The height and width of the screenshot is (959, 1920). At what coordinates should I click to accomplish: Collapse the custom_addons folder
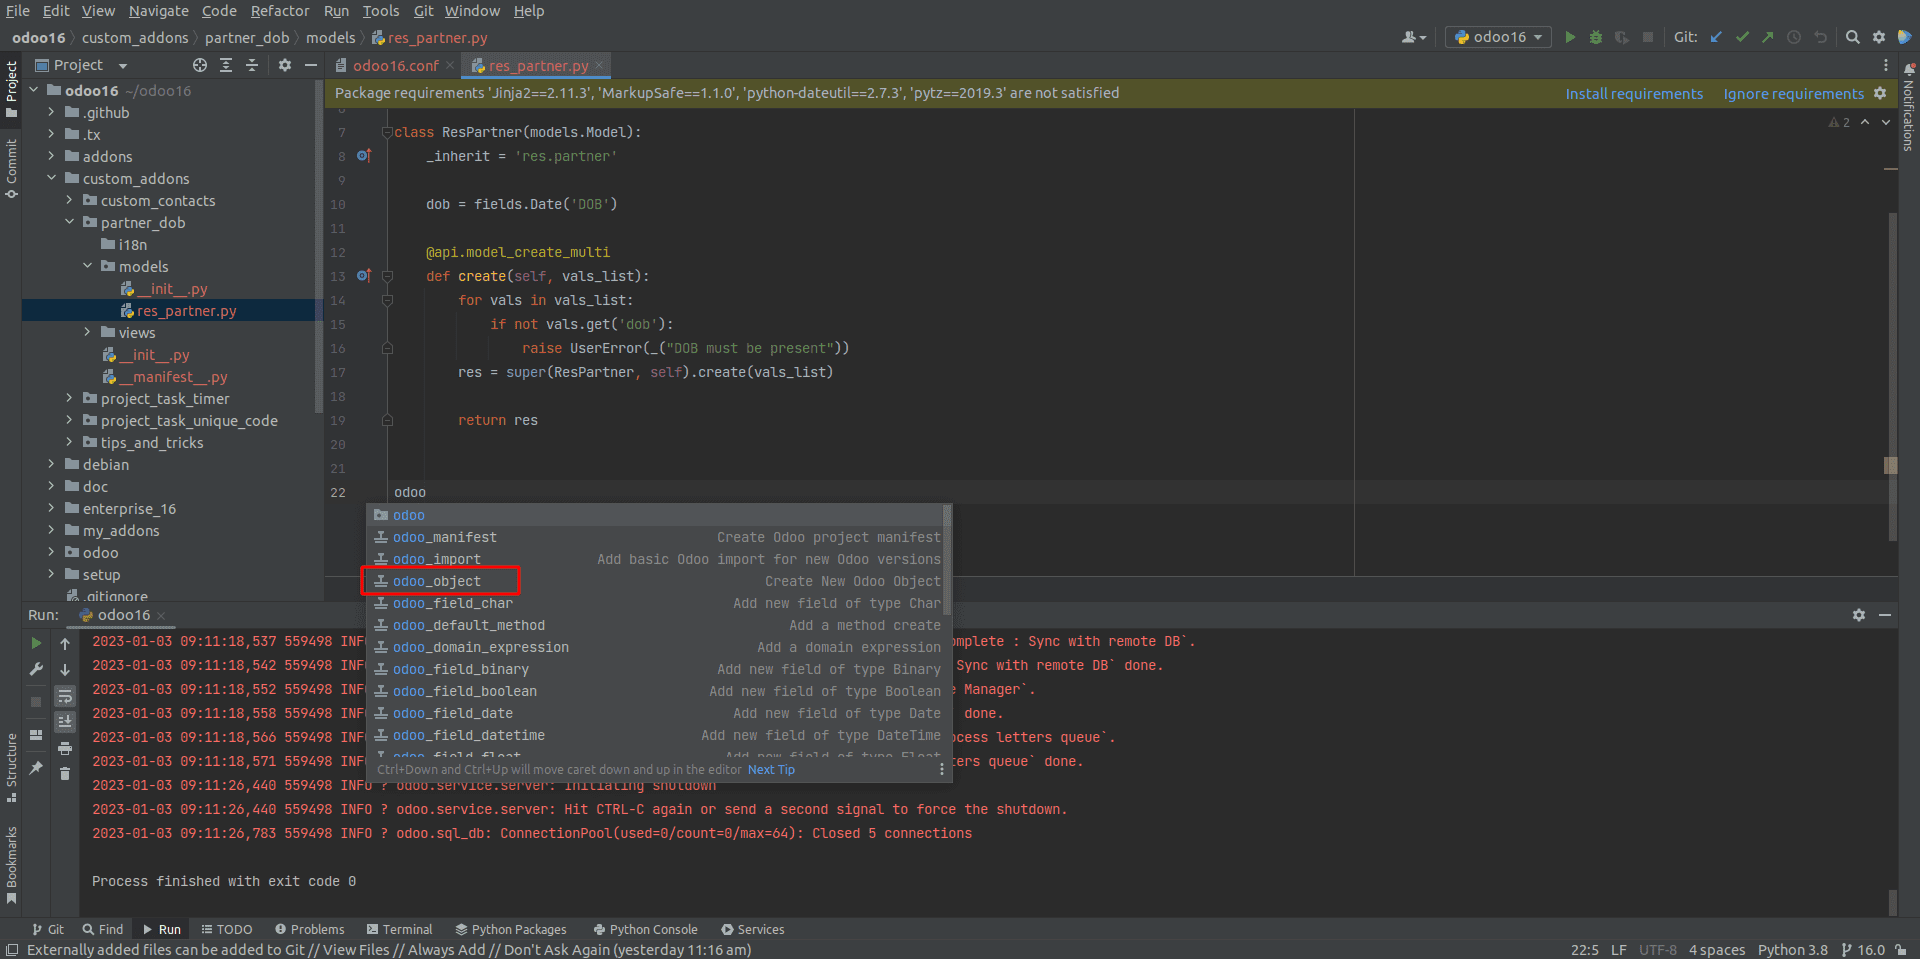51,178
